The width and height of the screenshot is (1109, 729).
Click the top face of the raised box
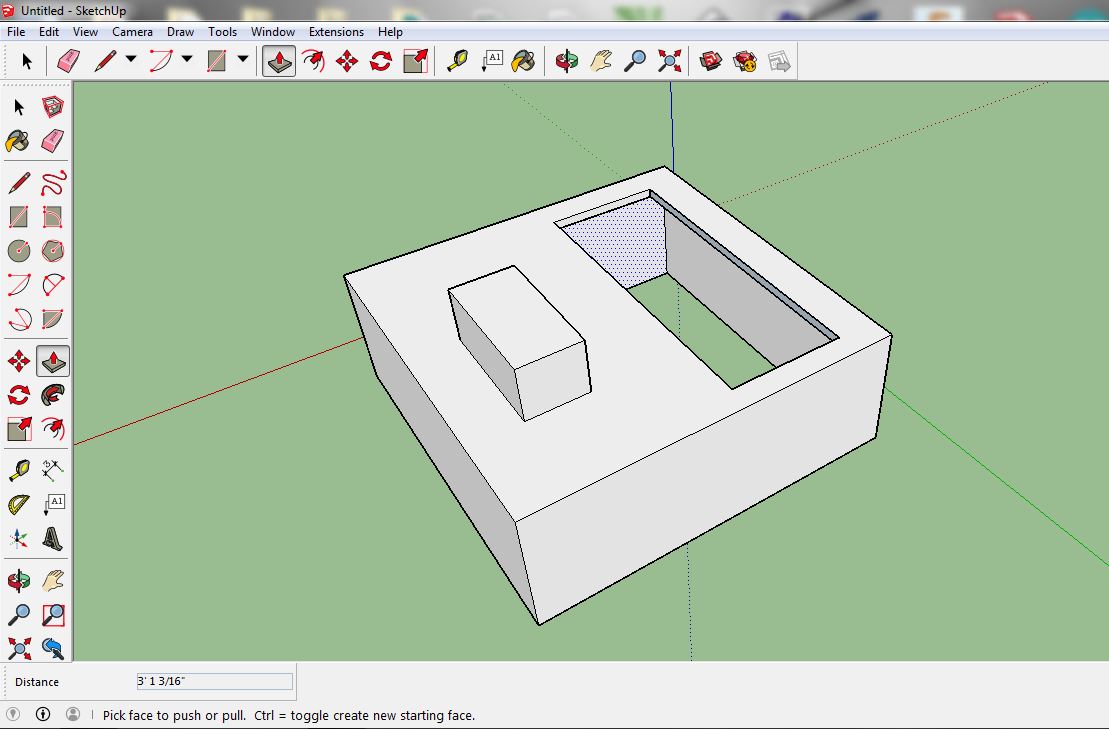pyautogui.click(x=517, y=316)
